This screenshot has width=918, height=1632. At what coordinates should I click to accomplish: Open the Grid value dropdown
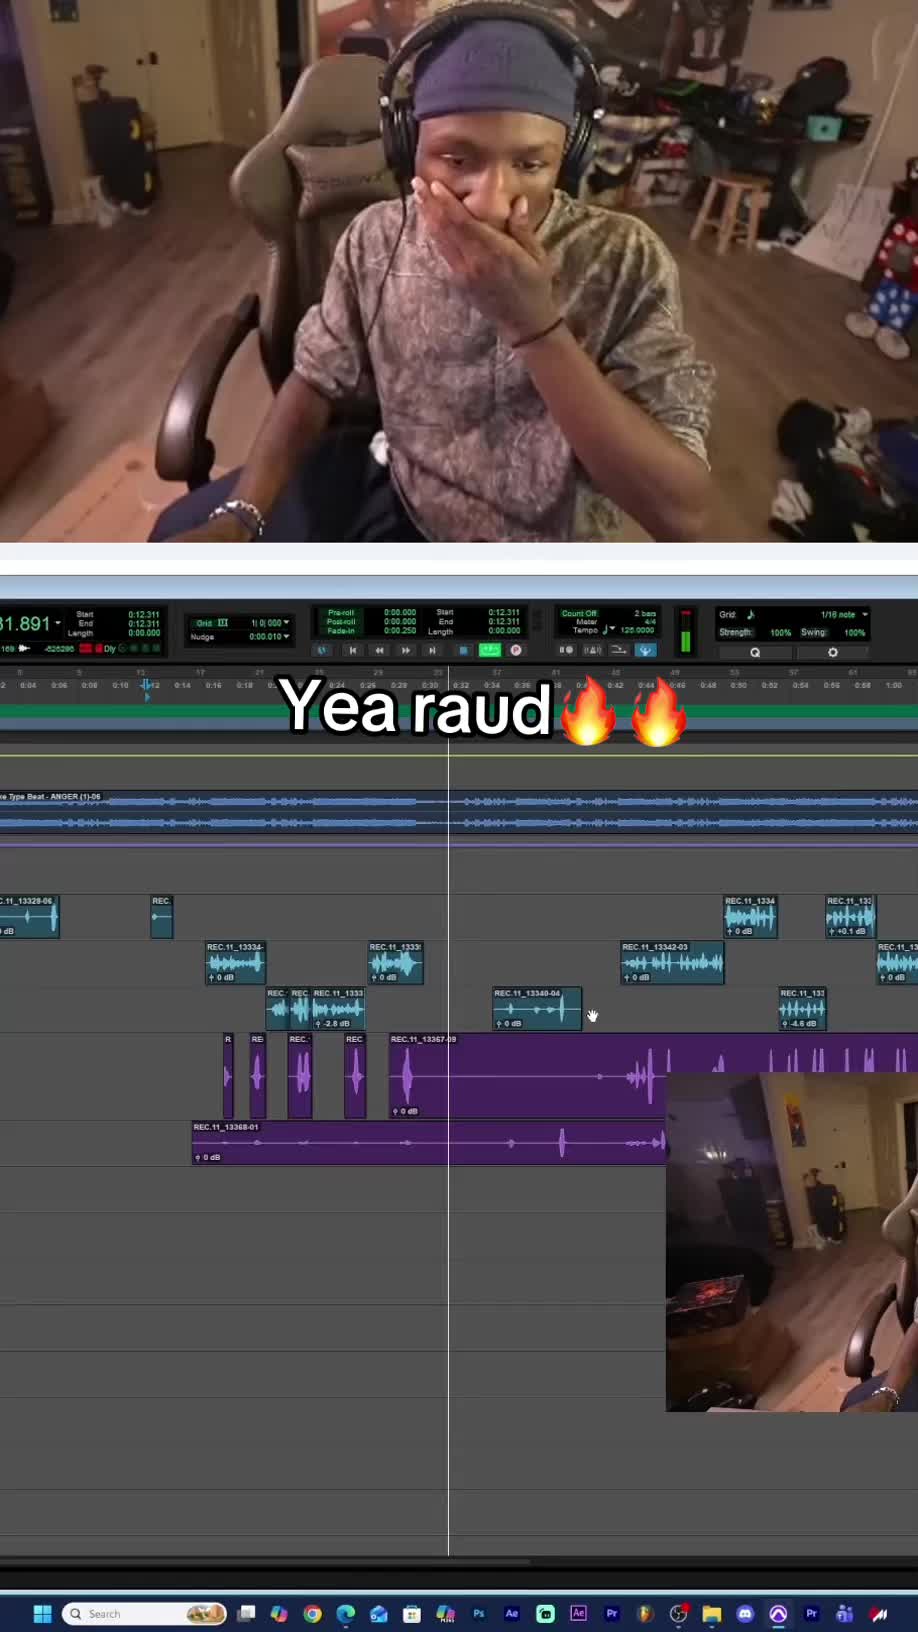pos(269,623)
